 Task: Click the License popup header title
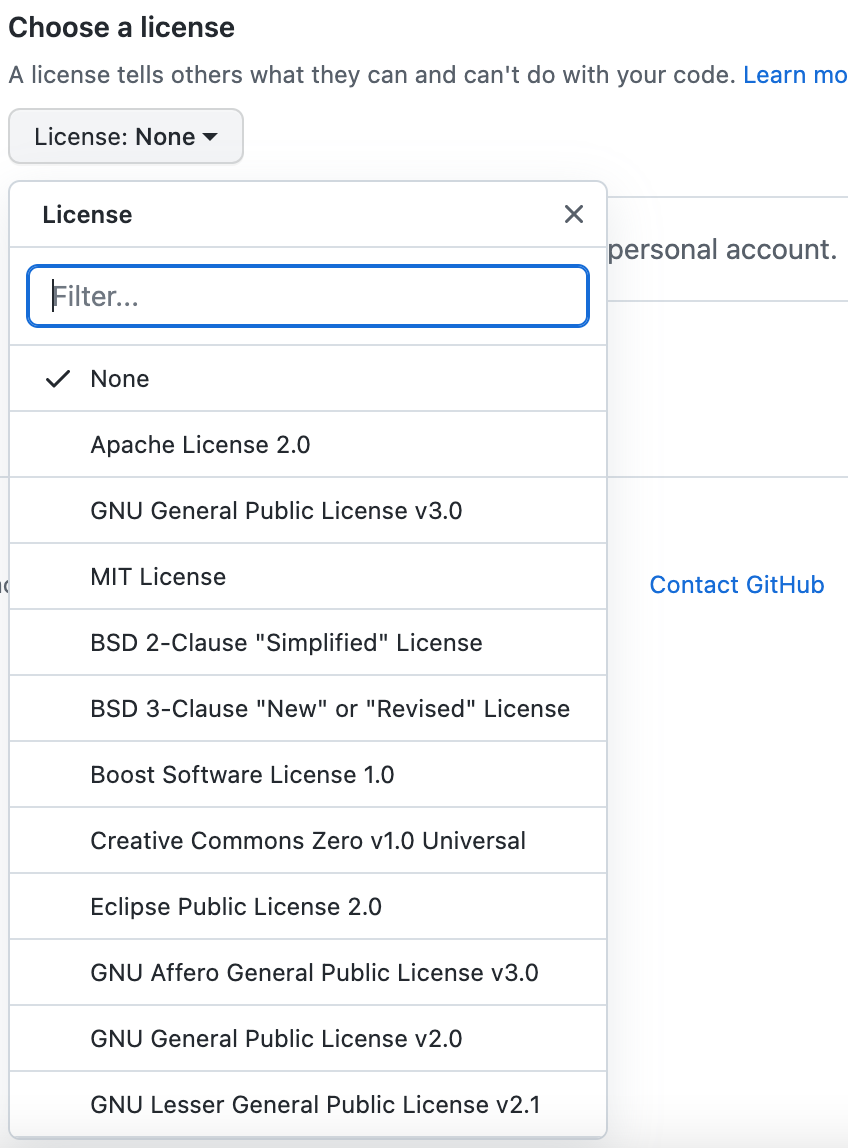(x=87, y=215)
